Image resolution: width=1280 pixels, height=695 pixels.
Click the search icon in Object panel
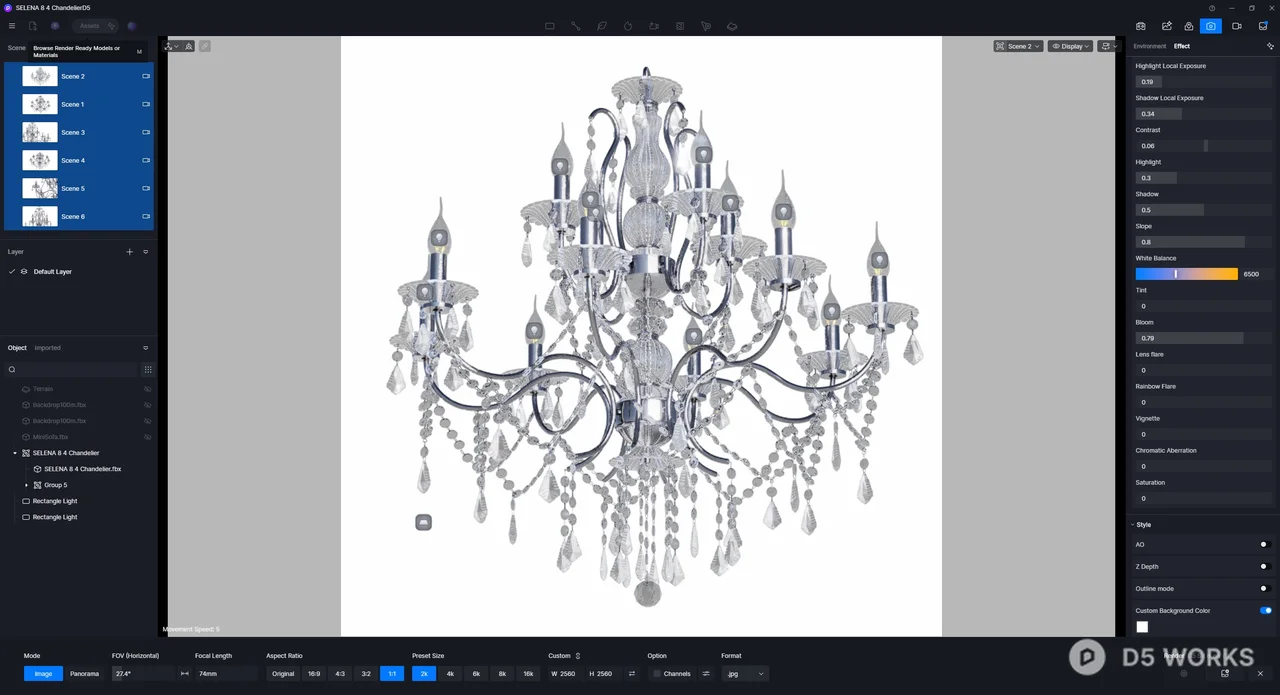coord(12,370)
